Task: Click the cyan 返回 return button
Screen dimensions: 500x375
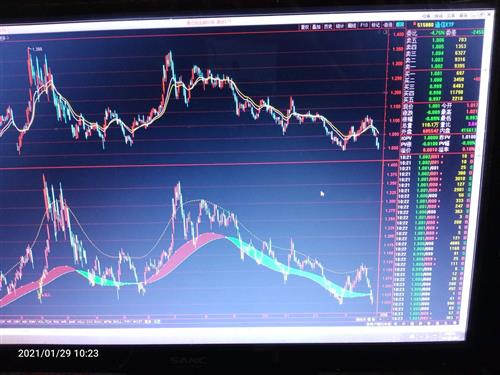Action: pos(400,25)
